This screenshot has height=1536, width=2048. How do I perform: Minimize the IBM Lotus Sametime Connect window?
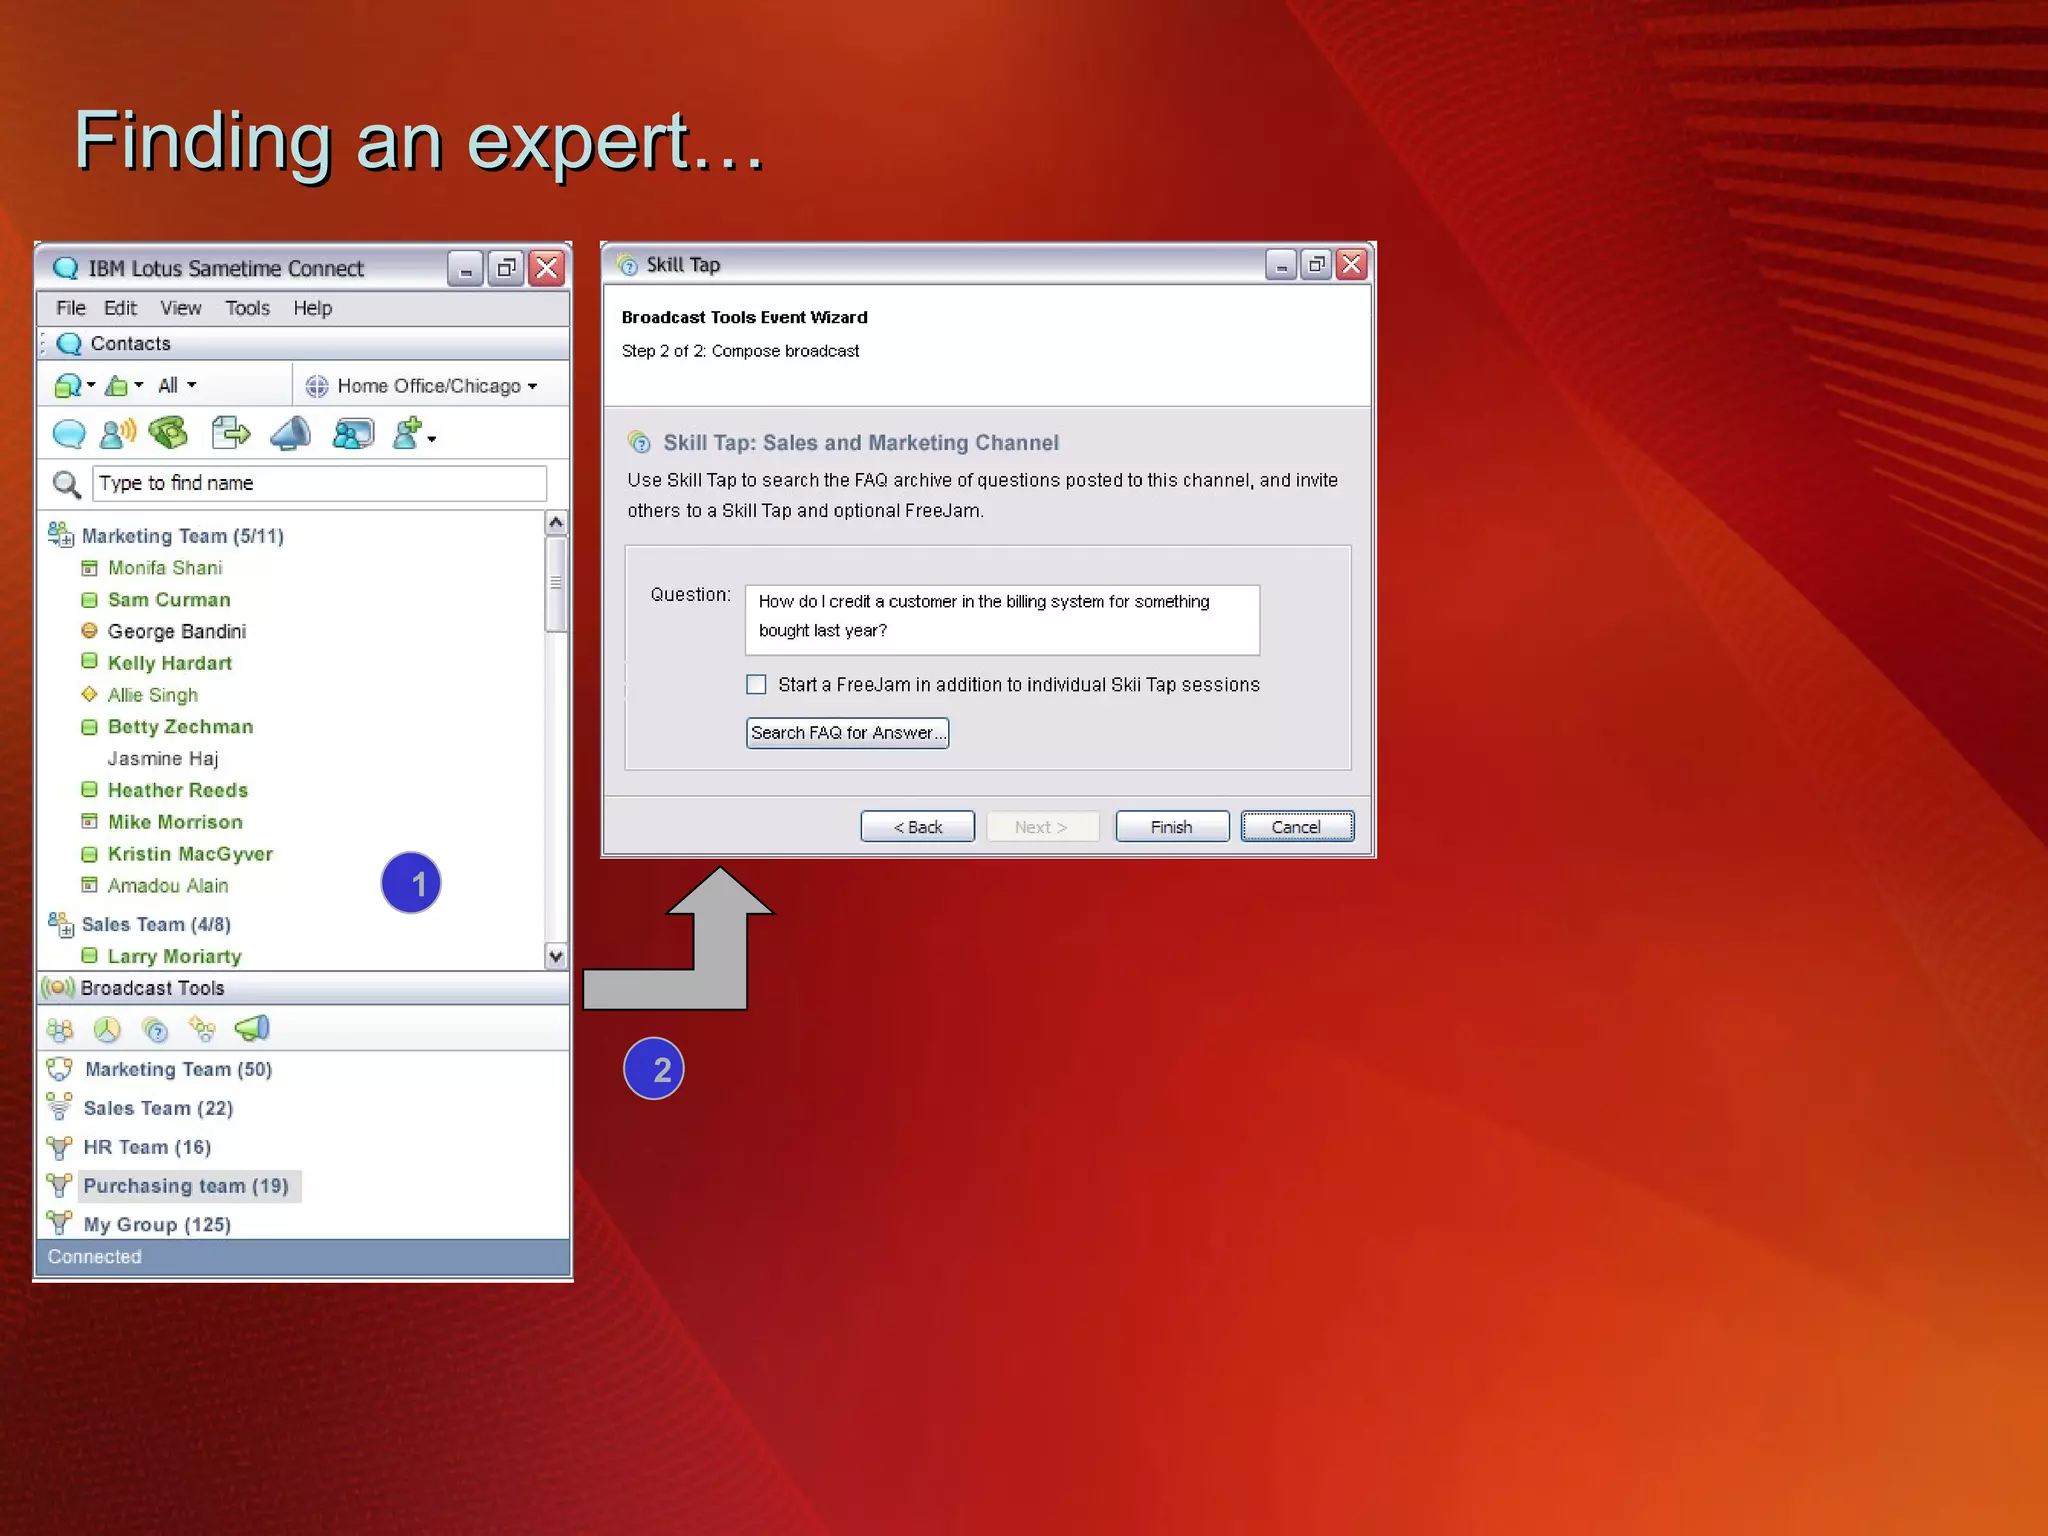[x=465, y=269]
